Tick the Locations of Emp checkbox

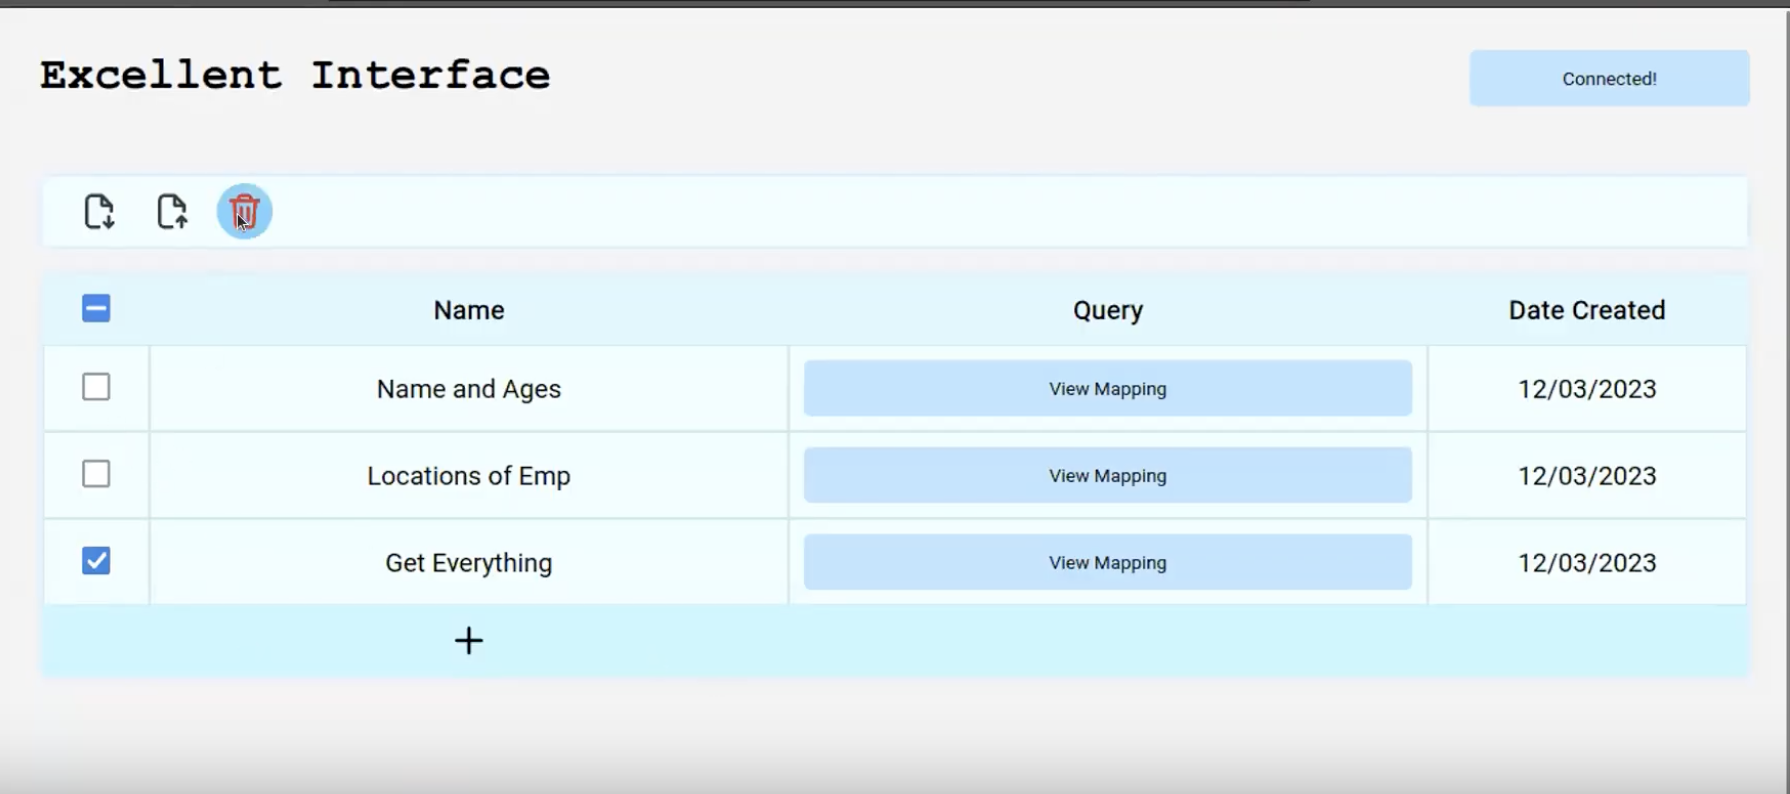coord(96,474)
